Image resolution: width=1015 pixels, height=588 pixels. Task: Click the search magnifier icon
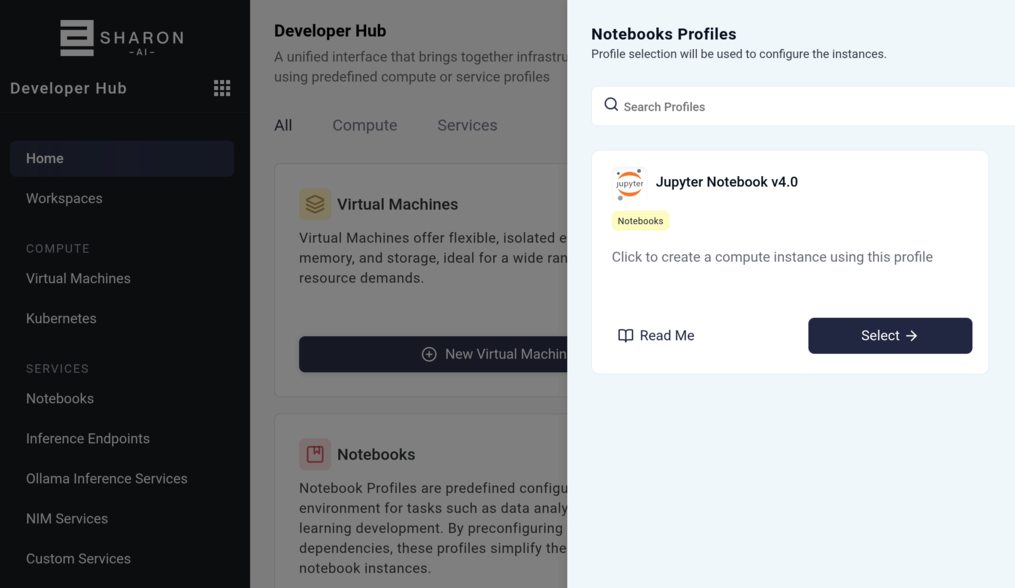coord(611,105)
